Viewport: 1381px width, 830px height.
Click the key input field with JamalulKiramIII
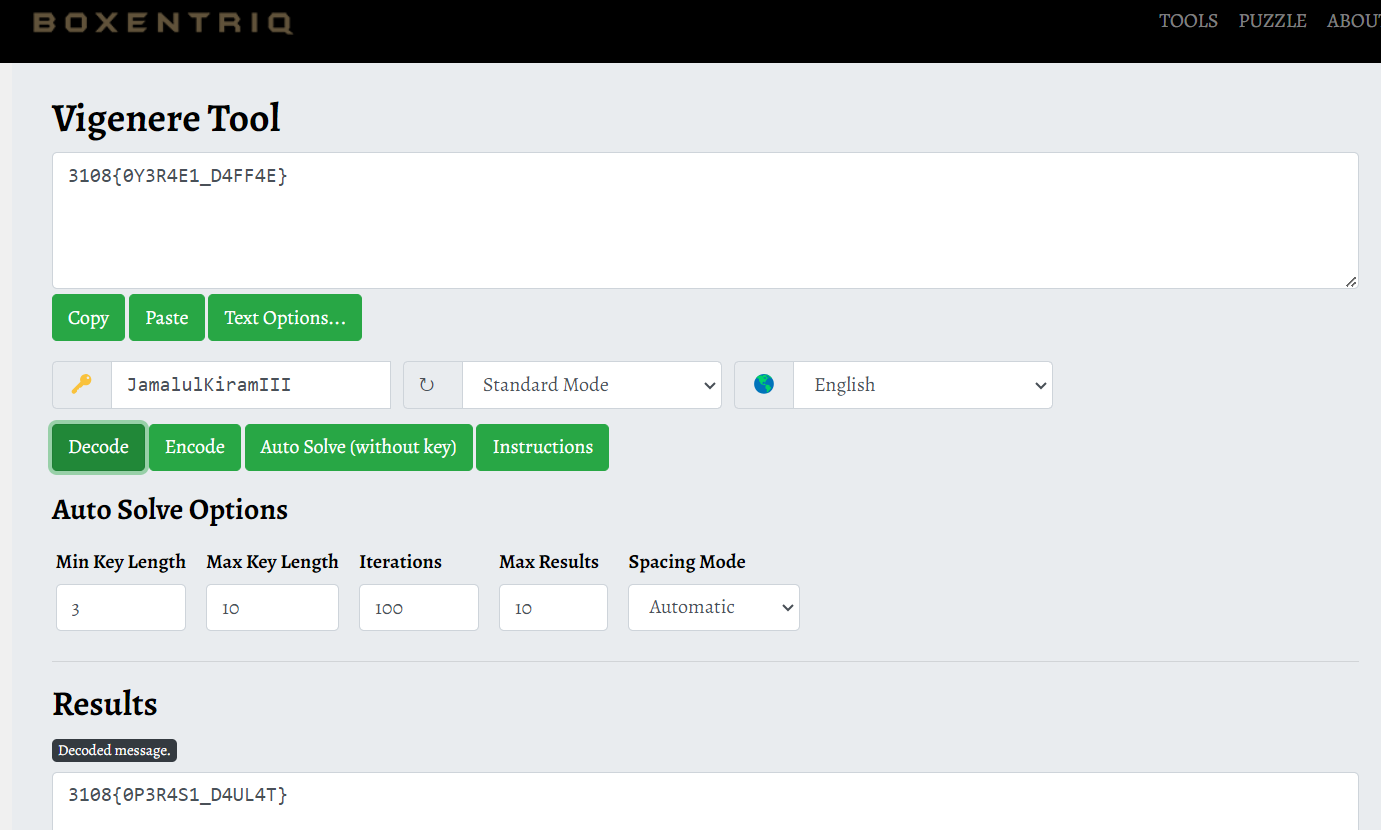pos(250,385)
